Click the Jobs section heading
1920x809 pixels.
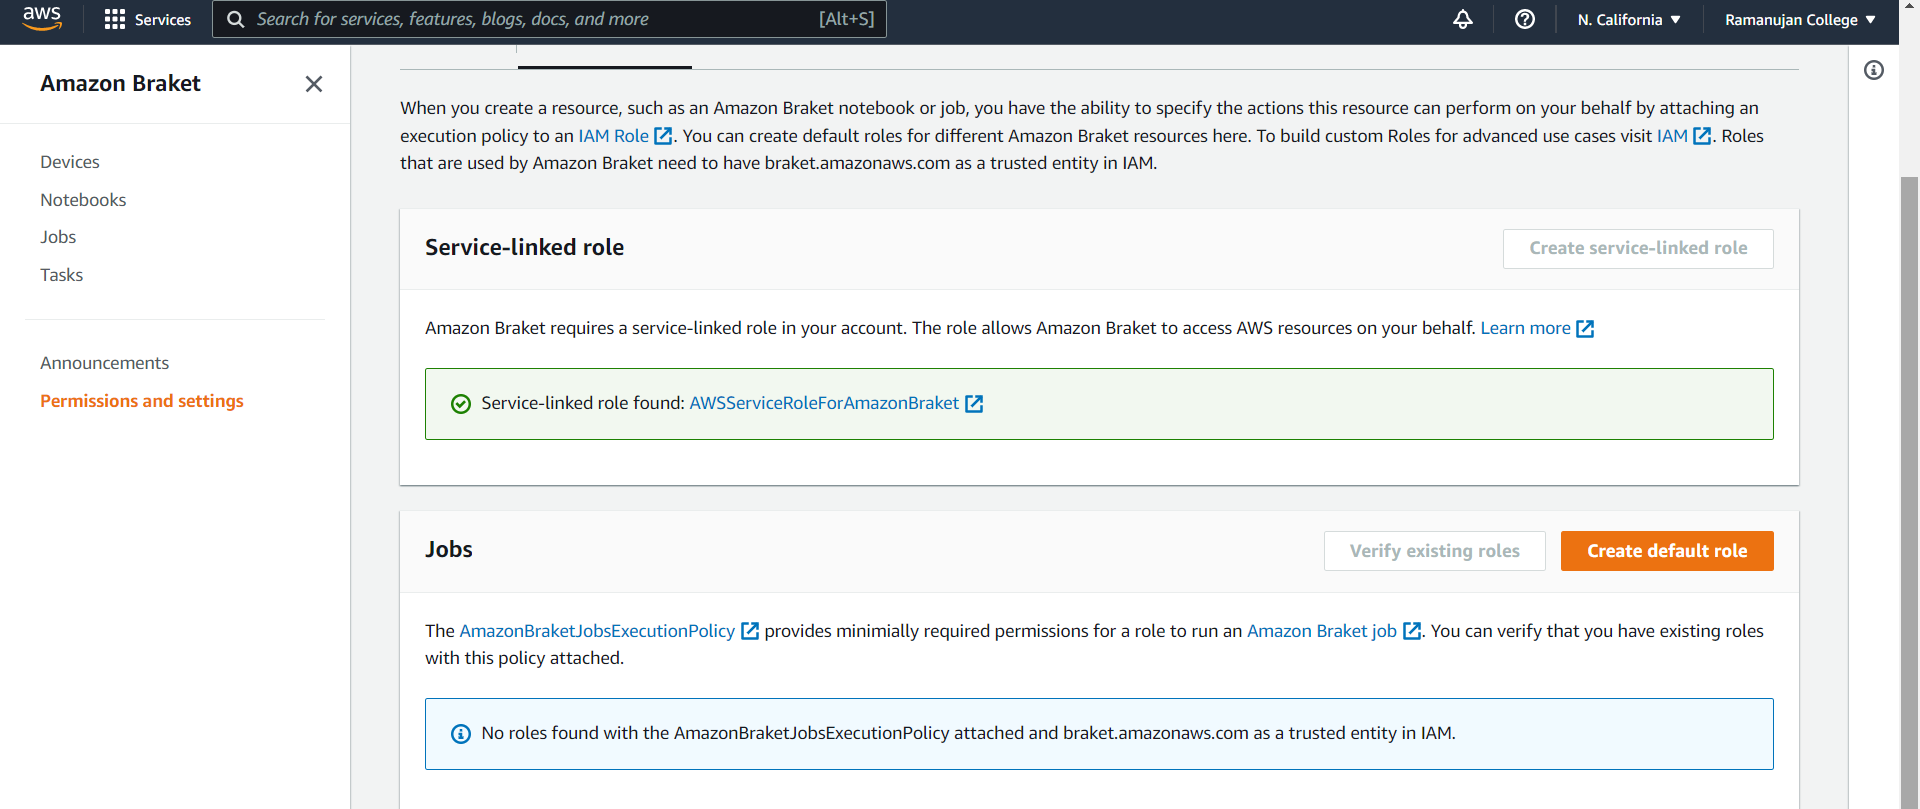pos(448,550)
